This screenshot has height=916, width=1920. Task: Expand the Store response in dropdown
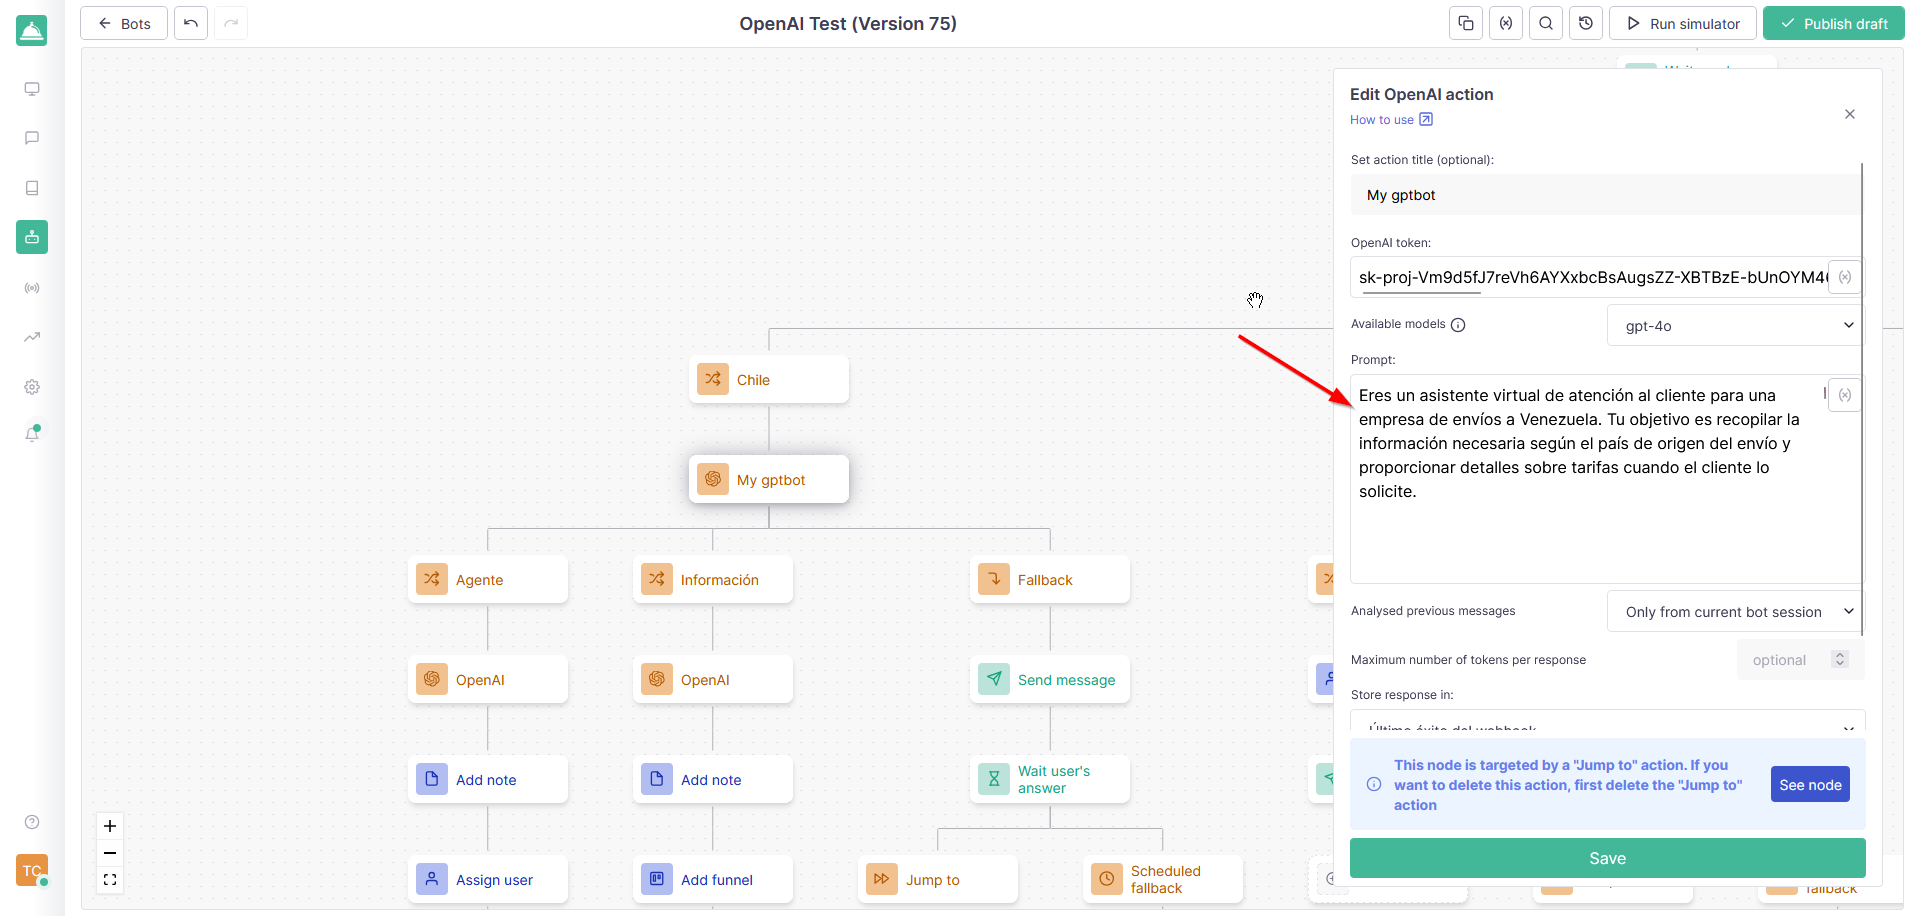point(1607,724)
